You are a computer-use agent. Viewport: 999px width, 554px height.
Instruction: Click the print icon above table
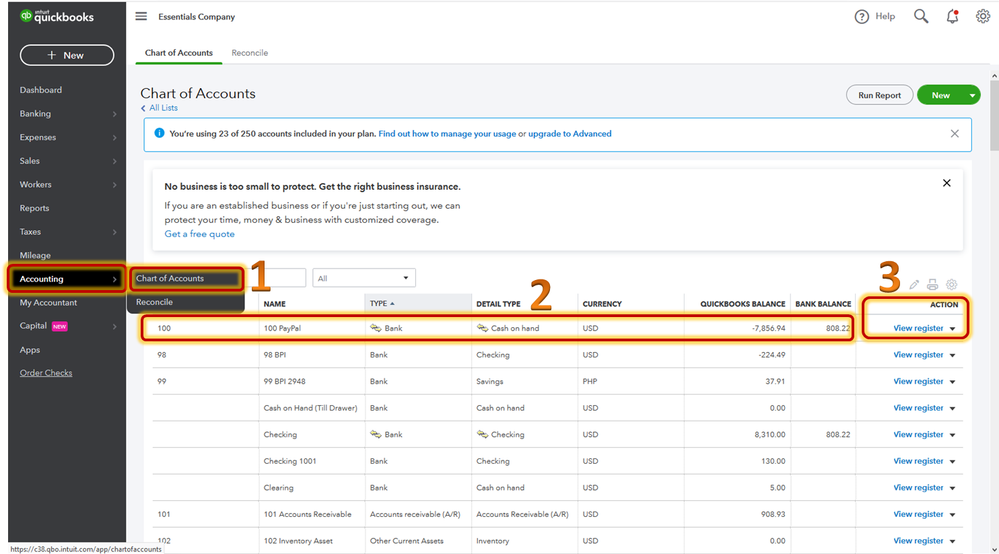[933, 285]
